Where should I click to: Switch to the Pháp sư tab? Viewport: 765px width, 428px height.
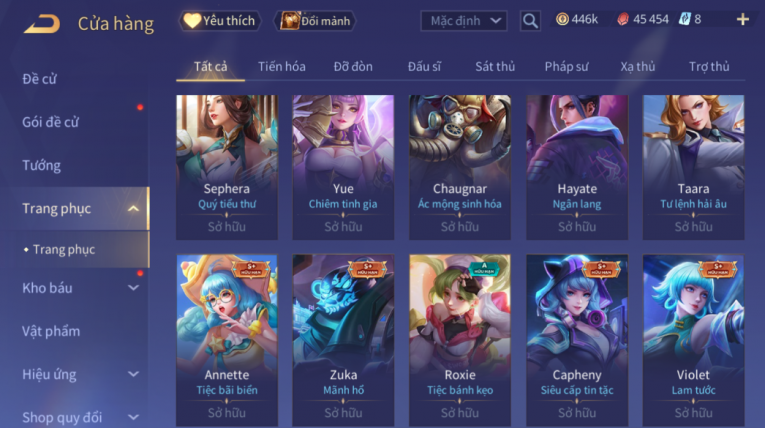click(x=566, y=66)
